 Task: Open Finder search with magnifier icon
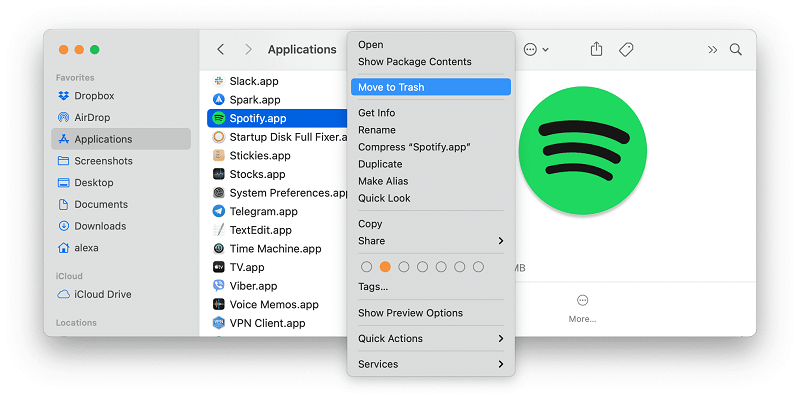coord(736,50)
